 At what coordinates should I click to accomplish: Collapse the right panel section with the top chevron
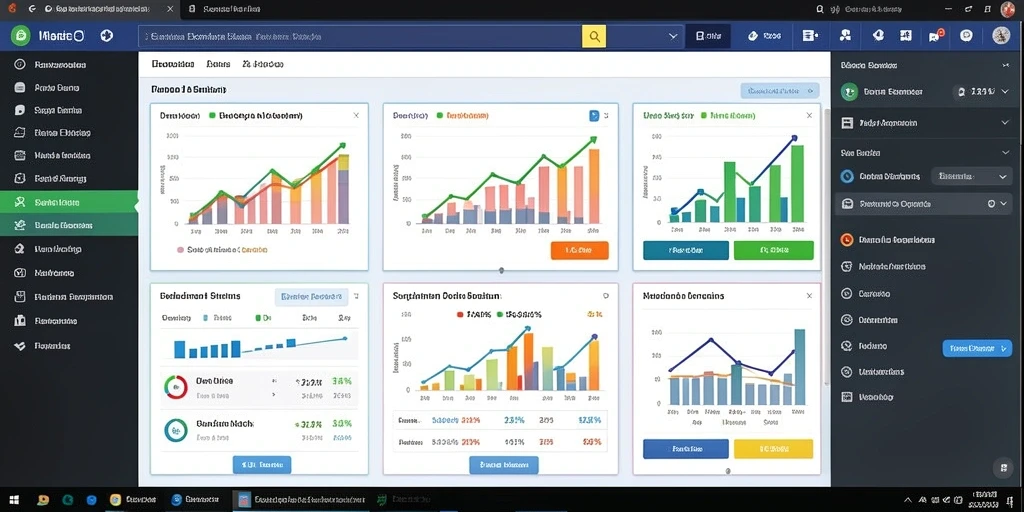pyautogui.click(x=1005, y=65)
